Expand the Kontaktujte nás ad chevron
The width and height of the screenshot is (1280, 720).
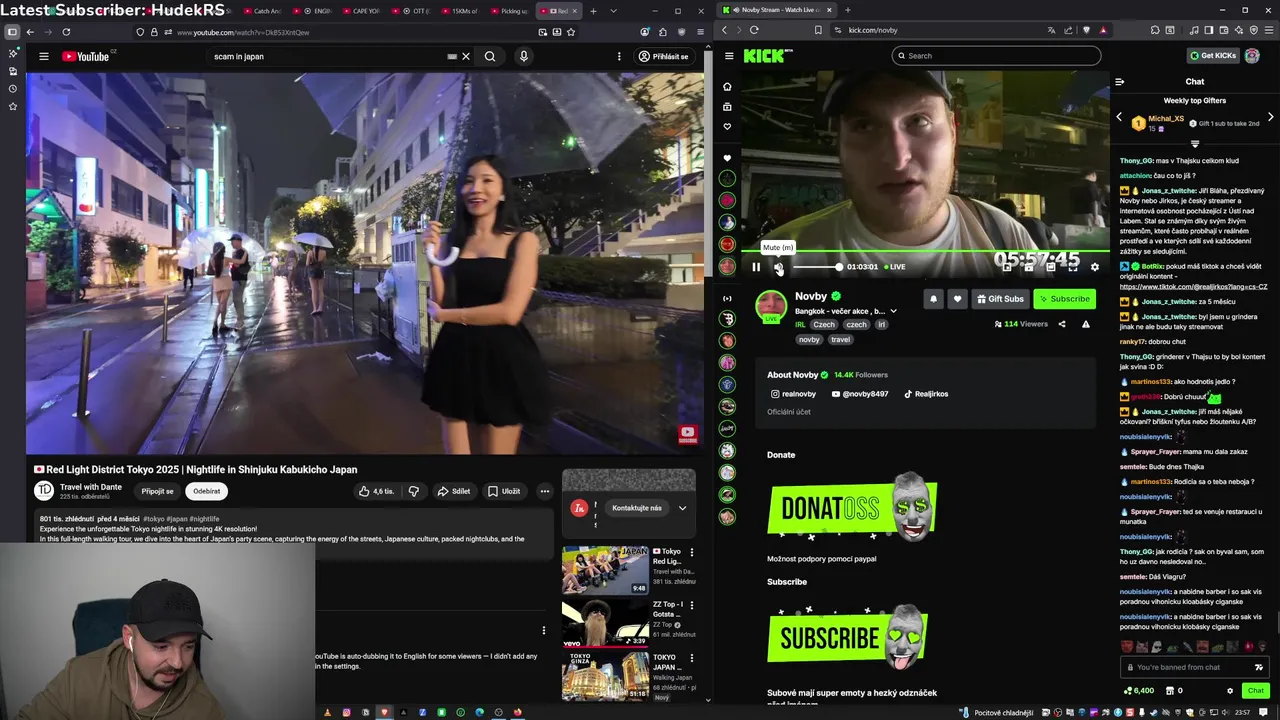(682, 508)
